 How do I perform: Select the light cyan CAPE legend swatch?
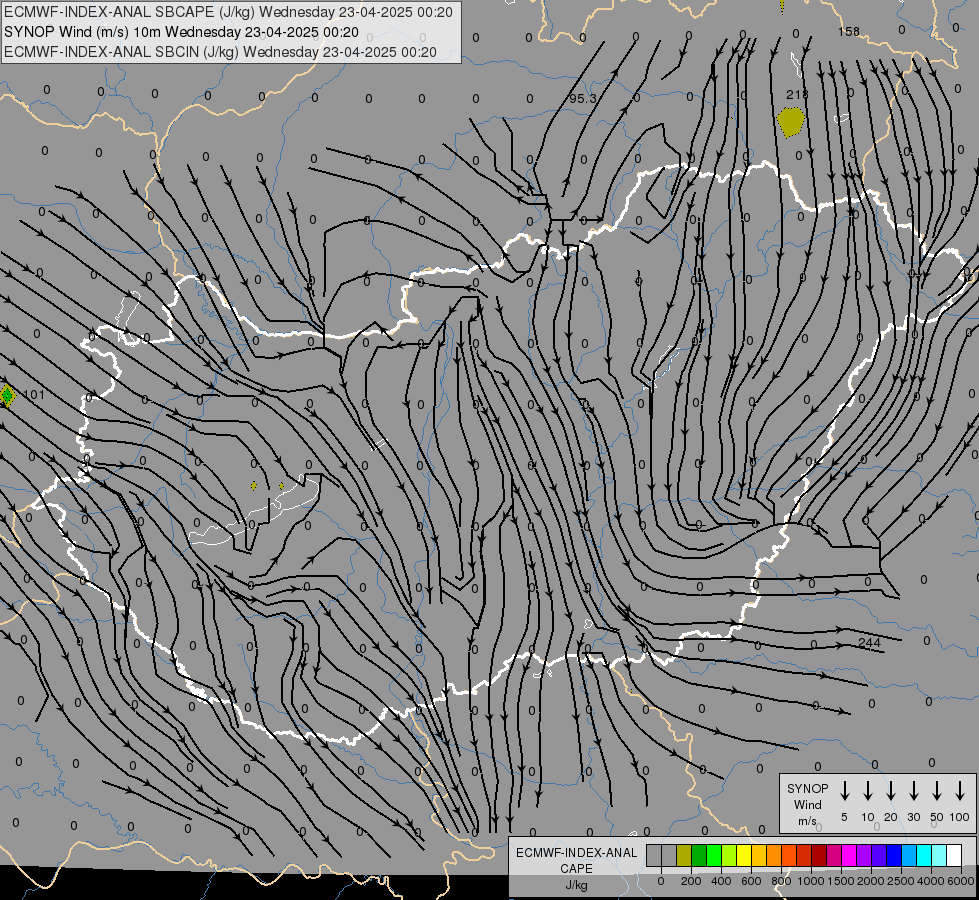[940, 855]
